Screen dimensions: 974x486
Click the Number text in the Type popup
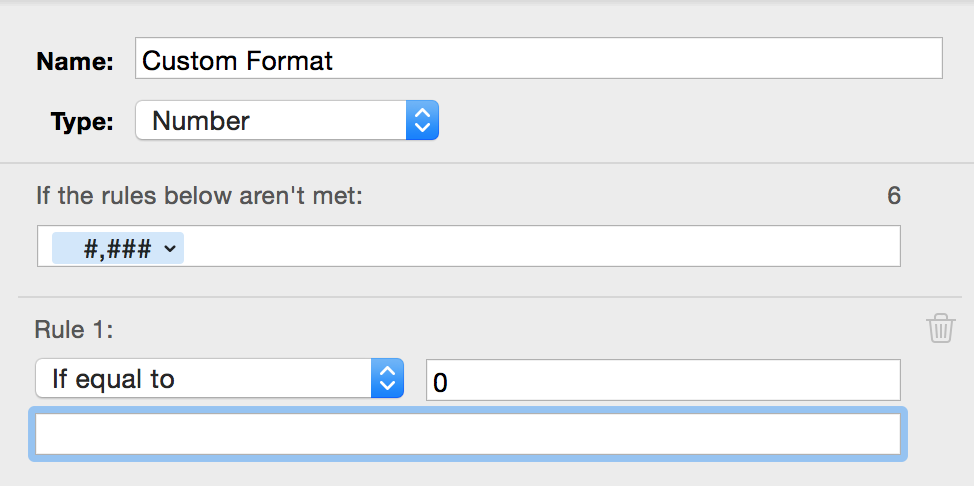tap(201, 121)
